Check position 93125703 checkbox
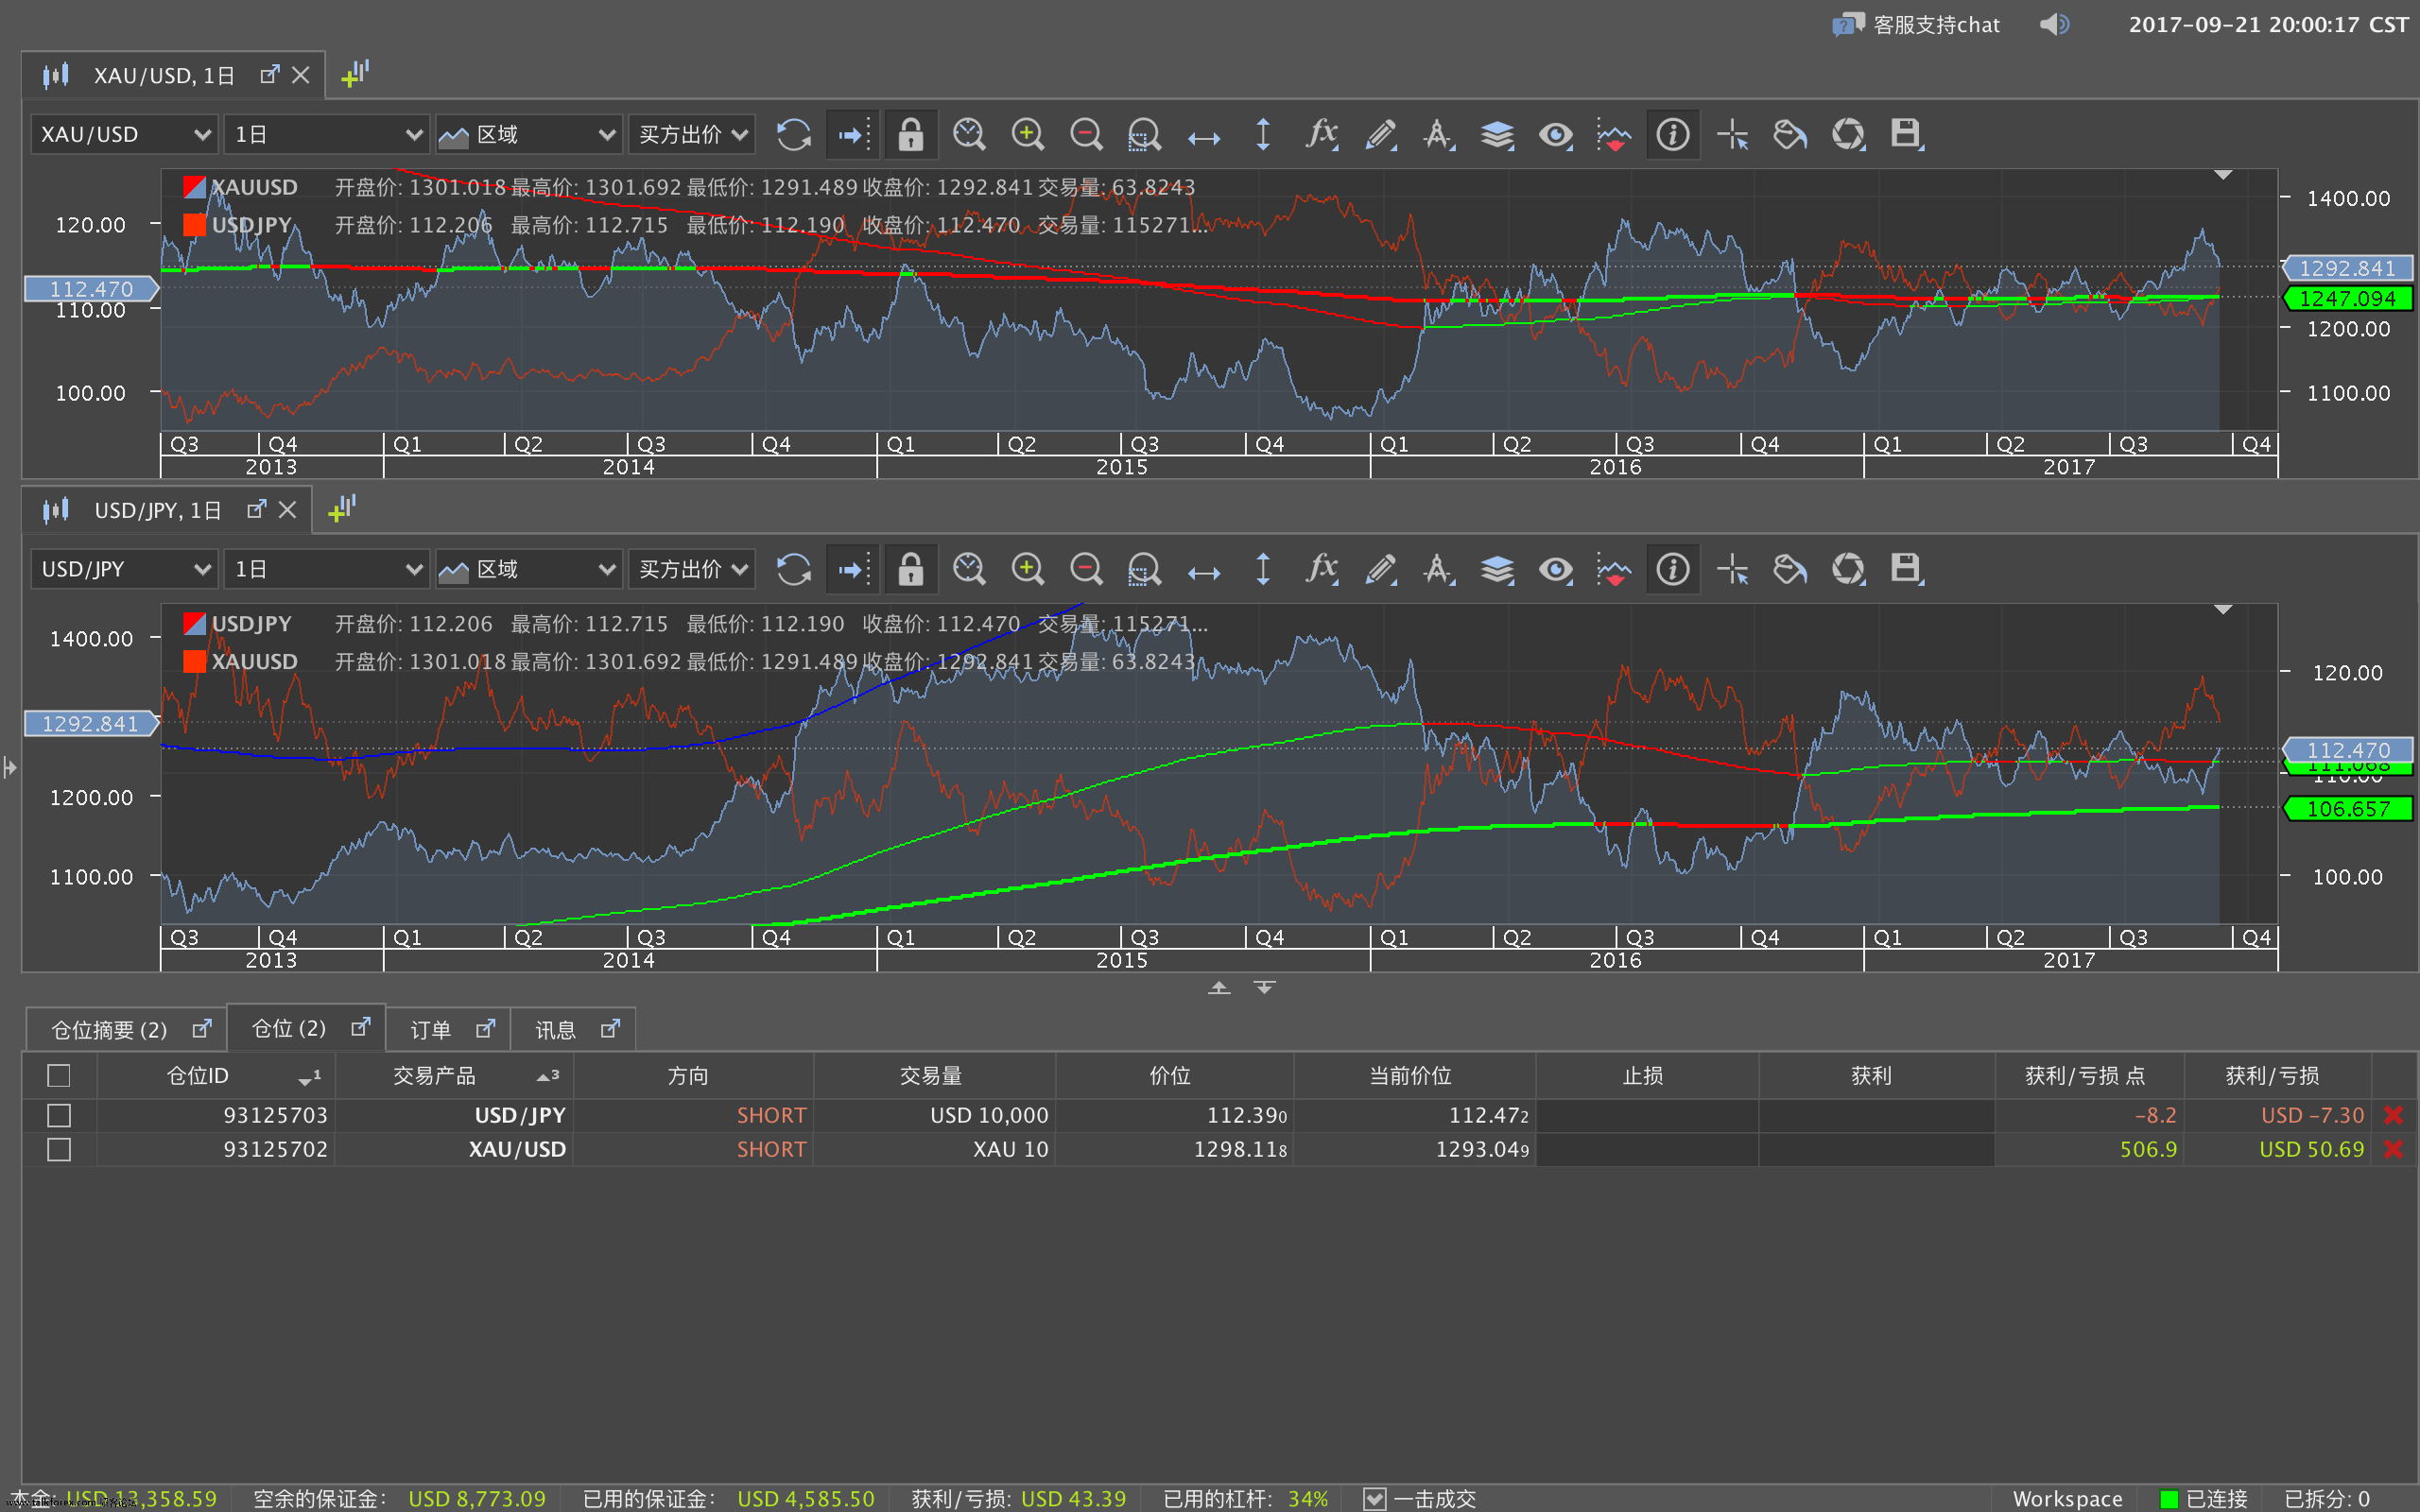The image size is (2420, 1512). pyautogui.click(x=59, y=1115)
